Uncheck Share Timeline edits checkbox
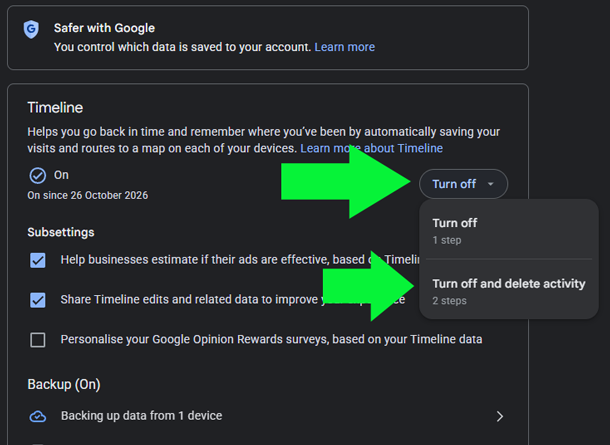This screenshot has width=610, height=445. 38,300
